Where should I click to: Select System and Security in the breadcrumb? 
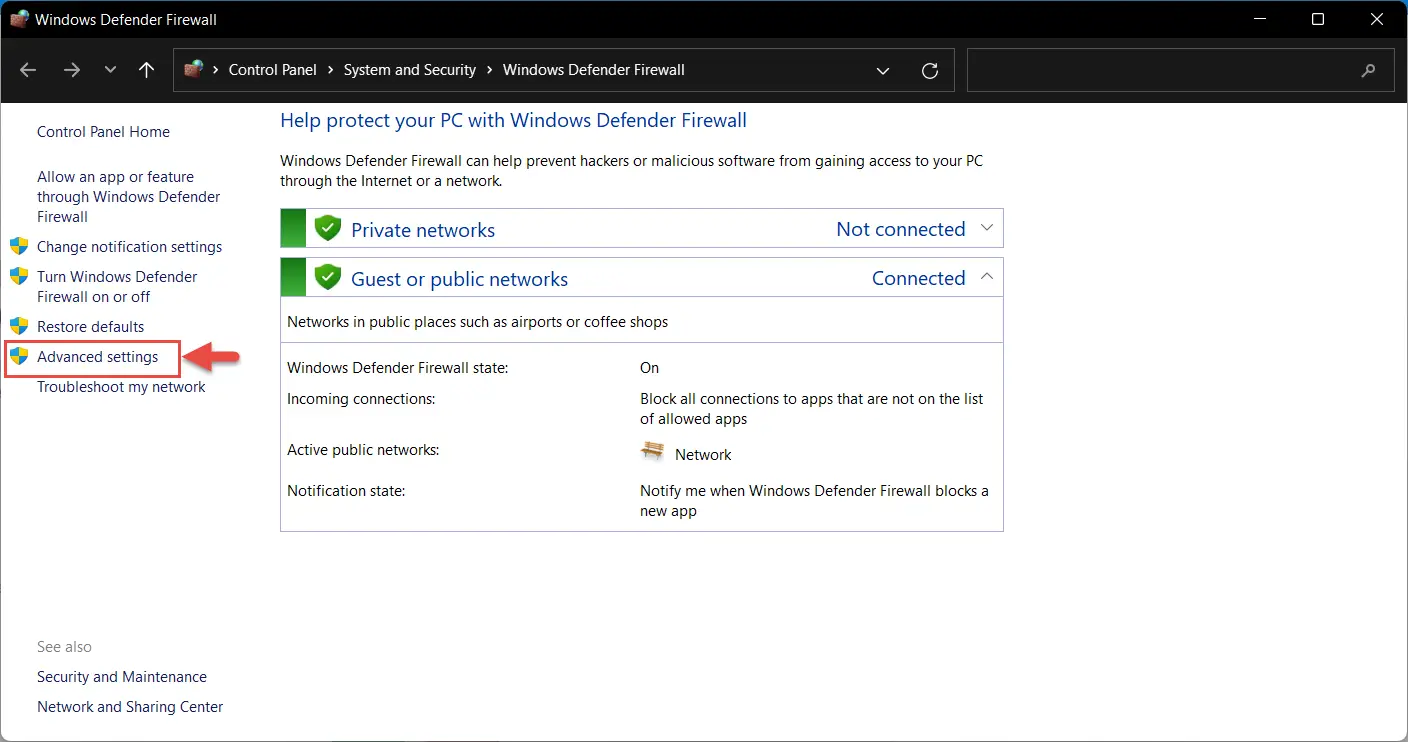click(410, 70)
